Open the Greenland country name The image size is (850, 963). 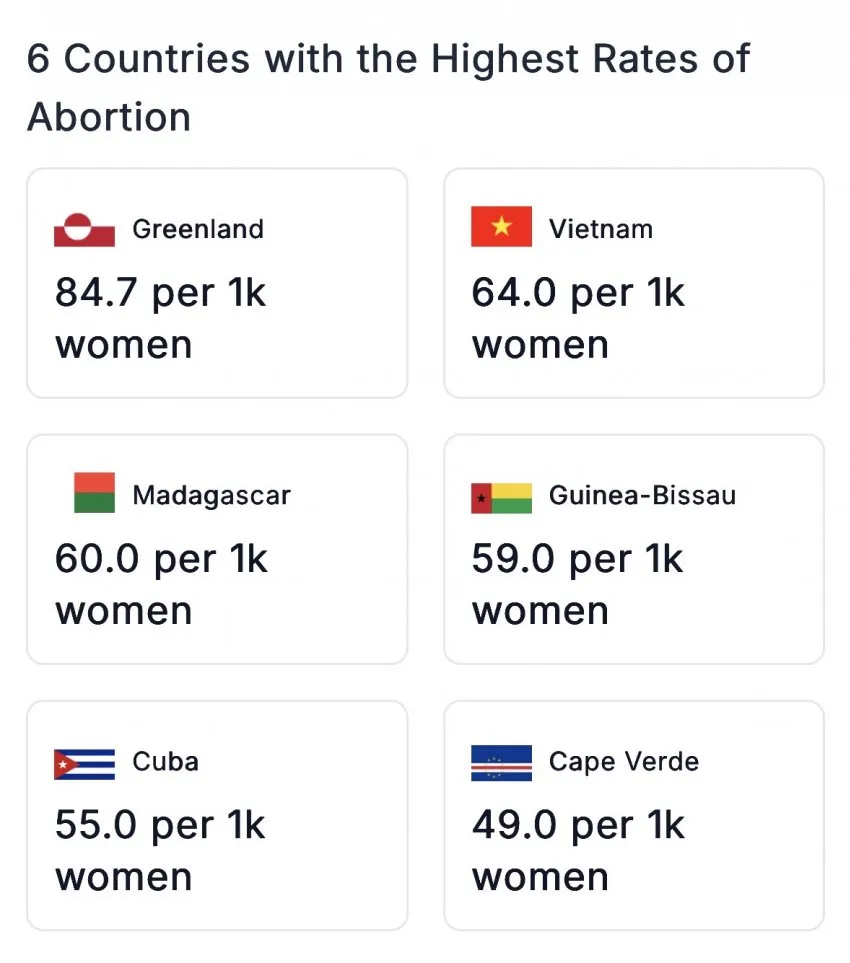198,229
